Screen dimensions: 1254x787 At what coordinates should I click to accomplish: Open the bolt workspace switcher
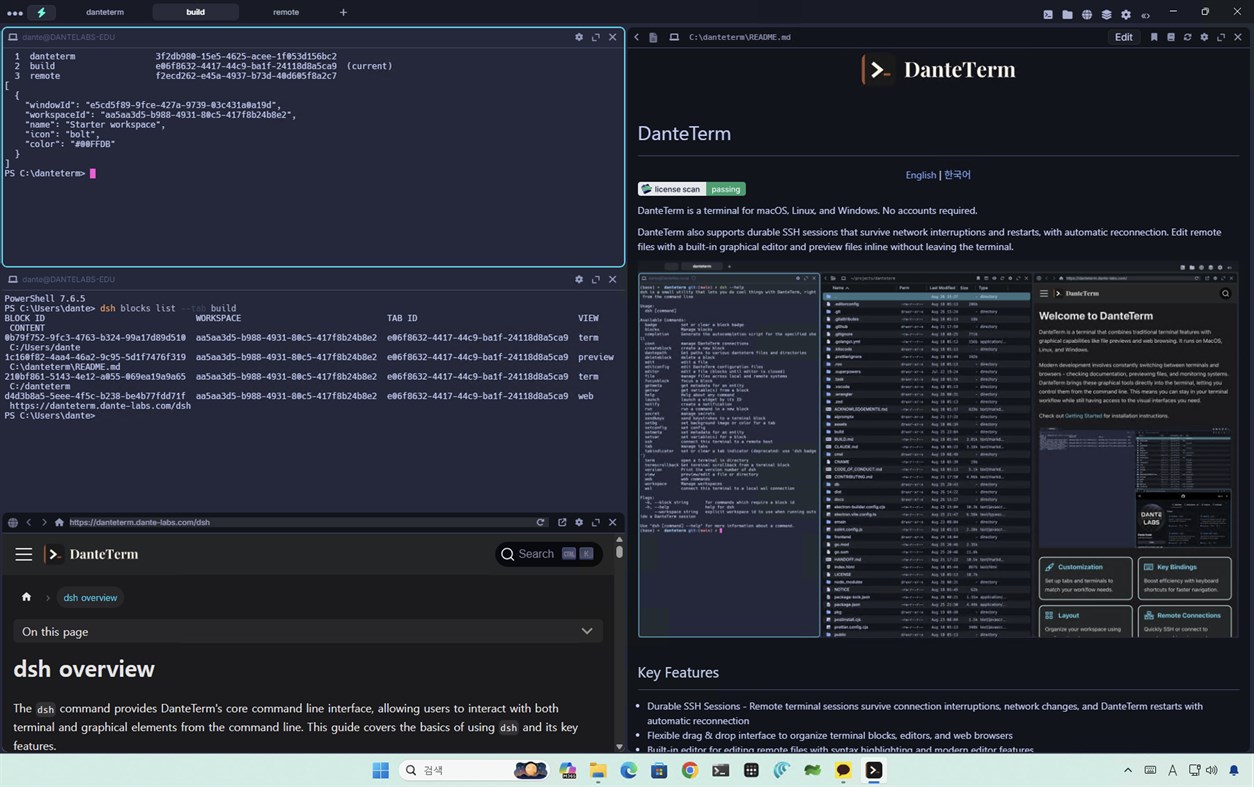(x=41, y=12)
